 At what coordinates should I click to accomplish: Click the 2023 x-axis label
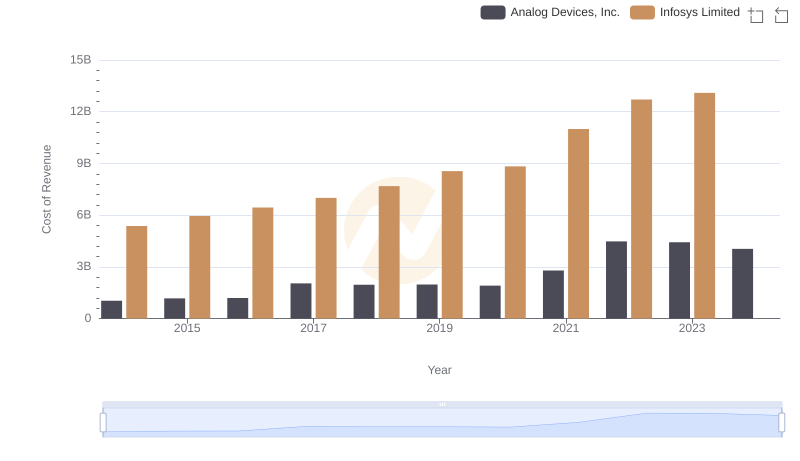click(692, 328)
